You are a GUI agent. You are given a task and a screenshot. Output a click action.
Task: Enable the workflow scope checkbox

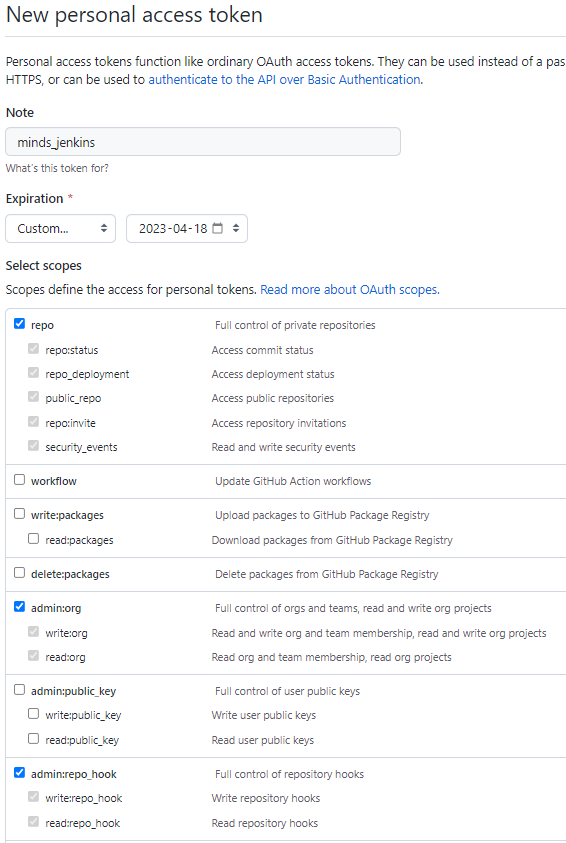pyautogui.click(x=19, y=480)
